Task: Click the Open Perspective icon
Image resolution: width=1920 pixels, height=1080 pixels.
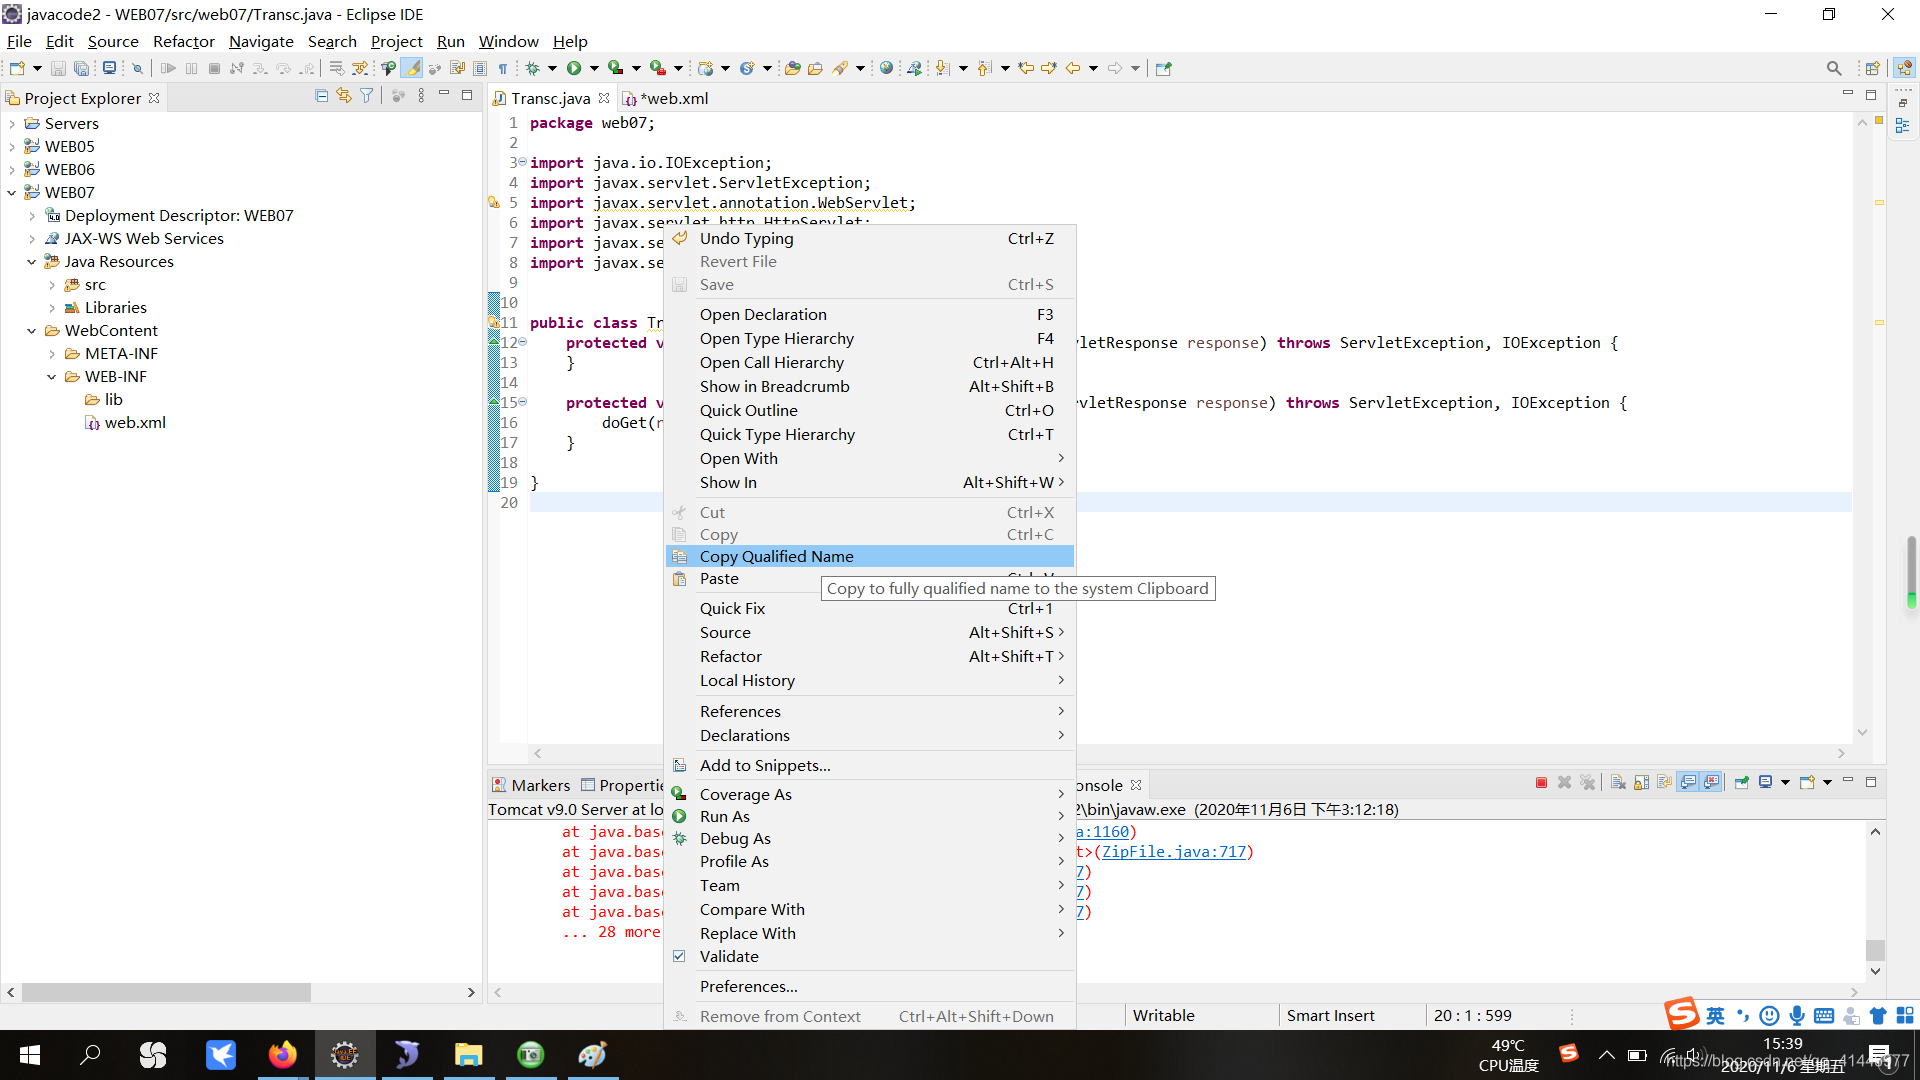Action: click(x=1873, y=68)
